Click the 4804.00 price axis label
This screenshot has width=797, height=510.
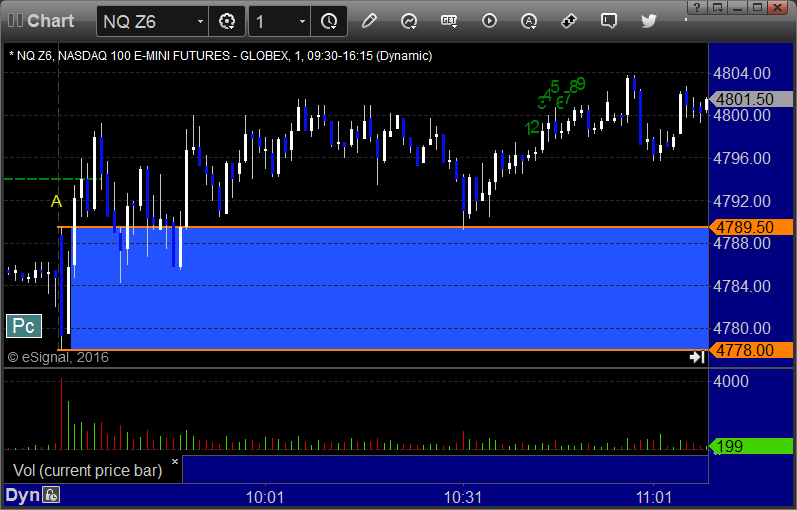742,73
